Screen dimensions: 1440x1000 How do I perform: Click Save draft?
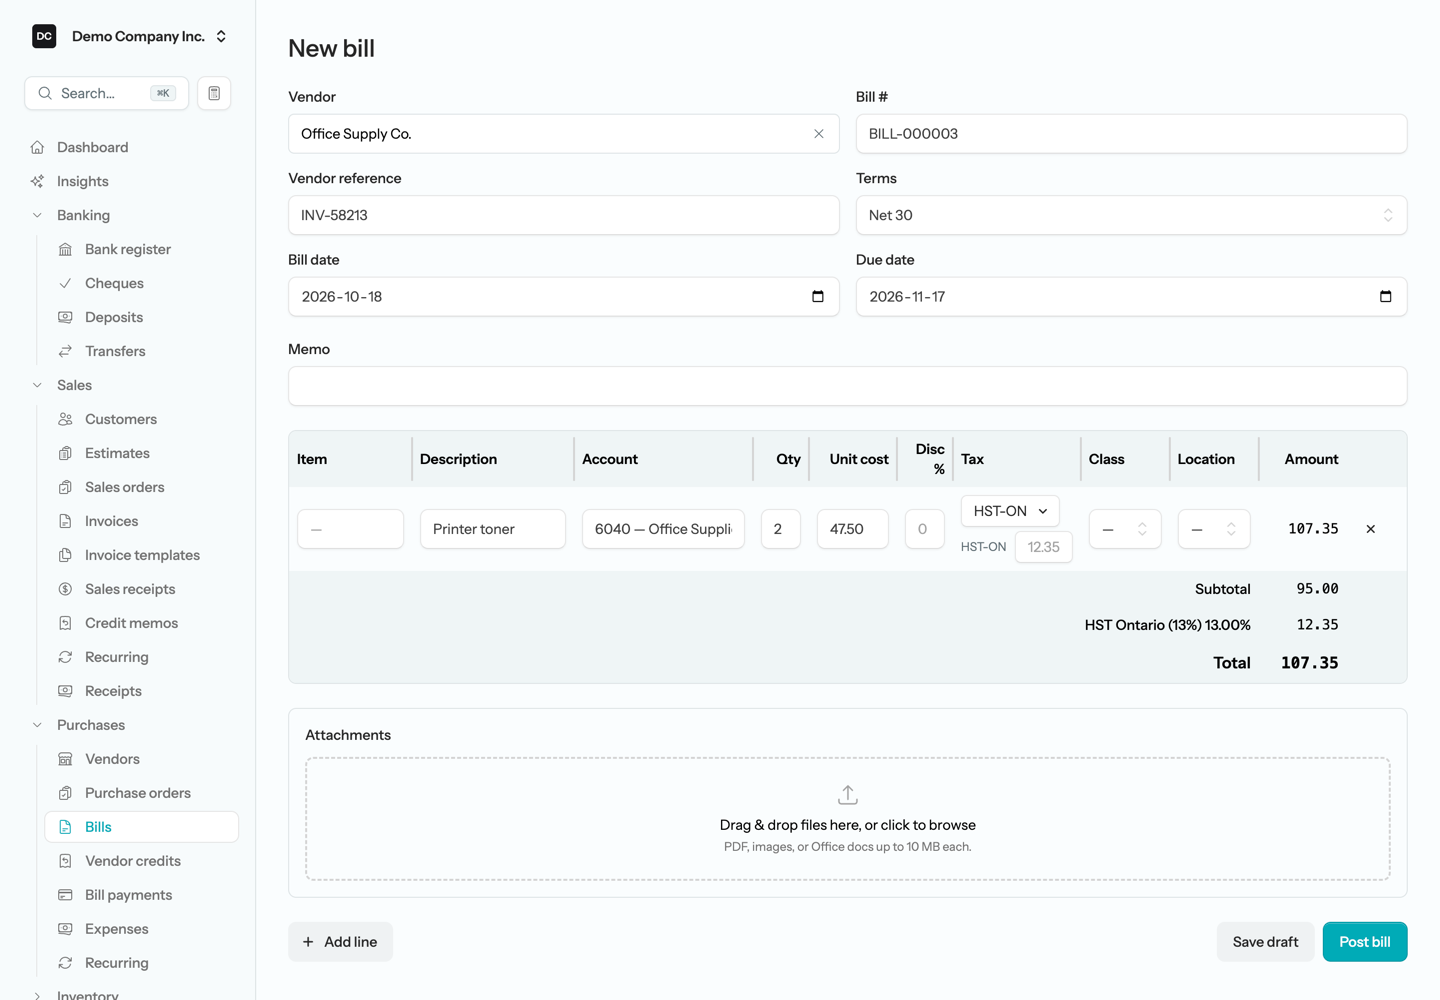(1265, 942)
